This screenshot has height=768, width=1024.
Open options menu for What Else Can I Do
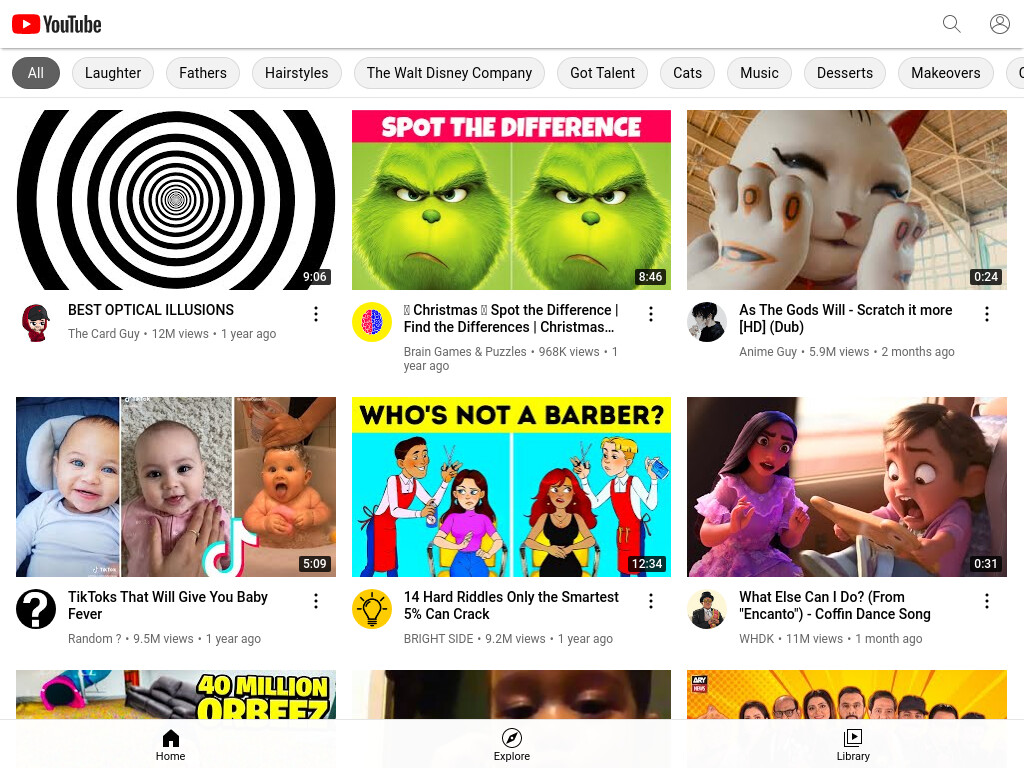[x=987, y=601]
